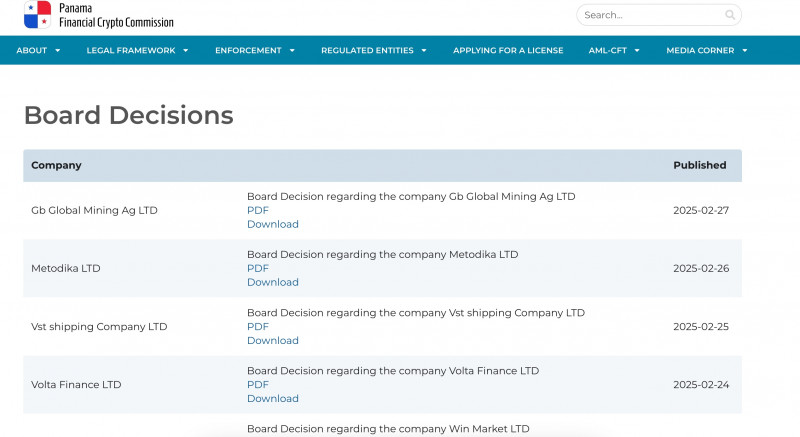800x437 pixels.
Task: Select company cell 'Gb Global Mining Ag LTD'
Action: point(94,210)
